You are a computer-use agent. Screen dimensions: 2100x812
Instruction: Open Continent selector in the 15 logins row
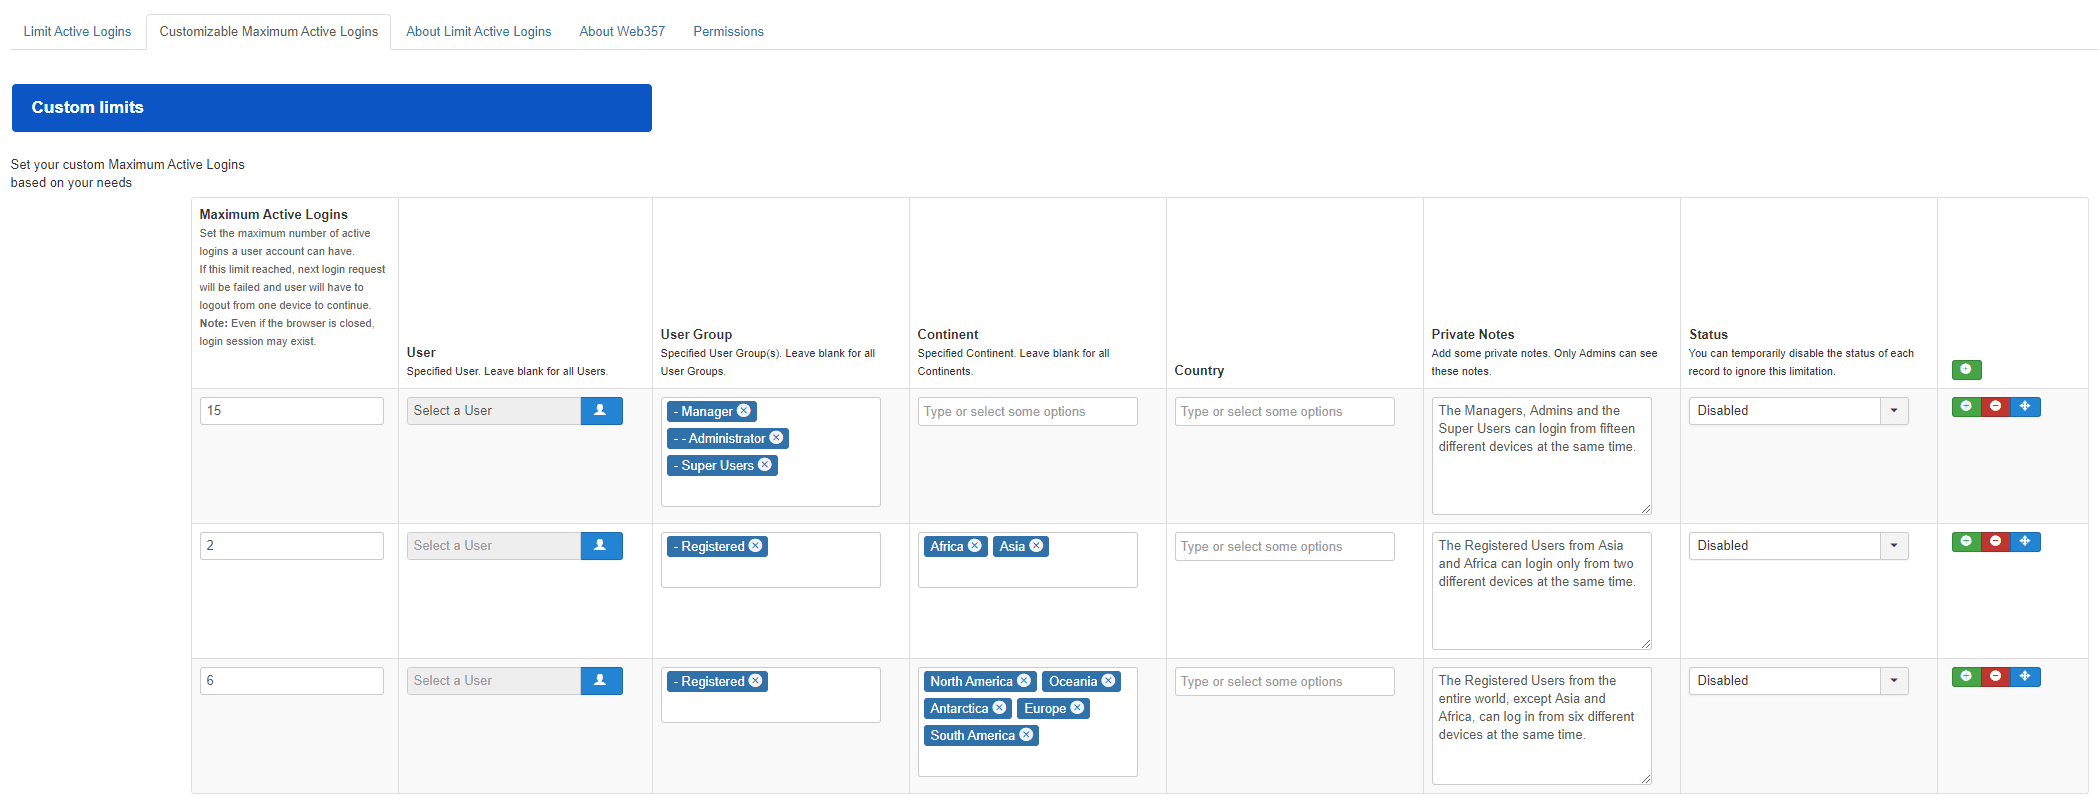(x=1027, y=412)
